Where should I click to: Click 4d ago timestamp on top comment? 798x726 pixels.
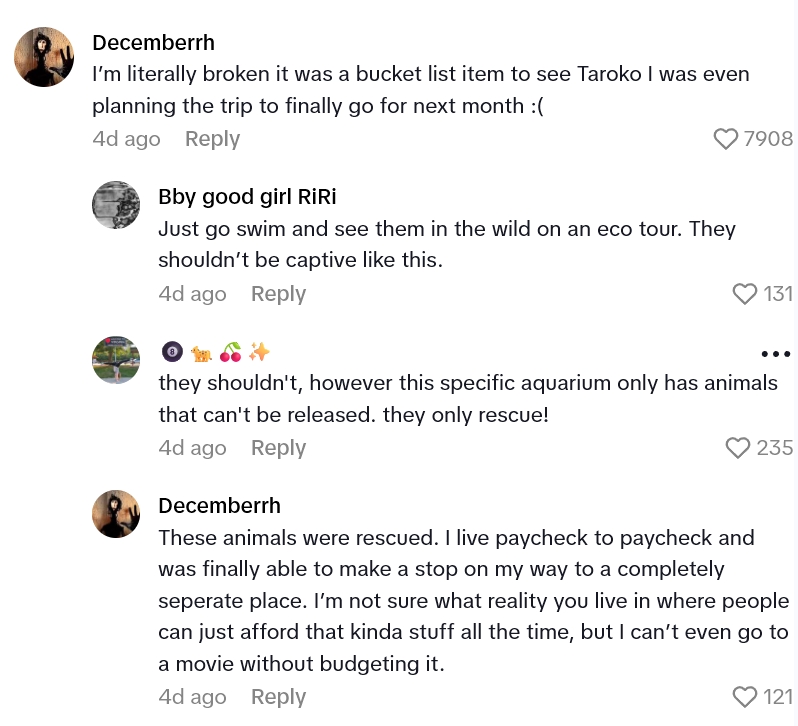126,139
